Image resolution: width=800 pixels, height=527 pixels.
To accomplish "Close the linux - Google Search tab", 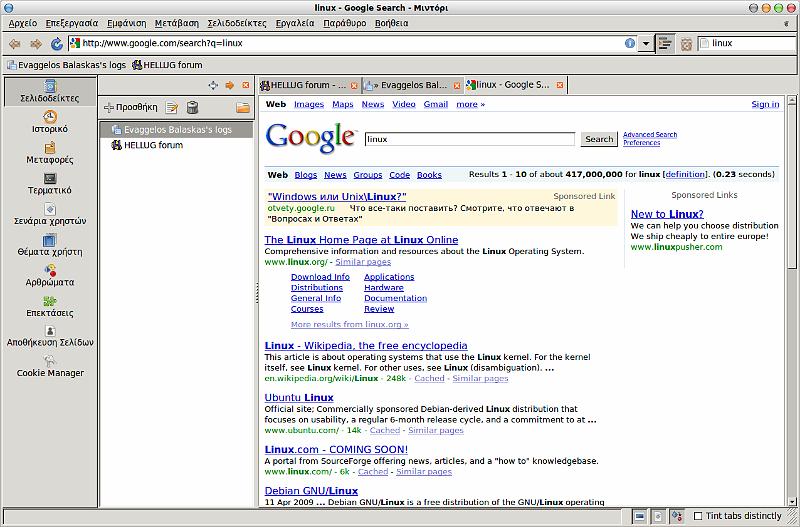I will [560, 85].
